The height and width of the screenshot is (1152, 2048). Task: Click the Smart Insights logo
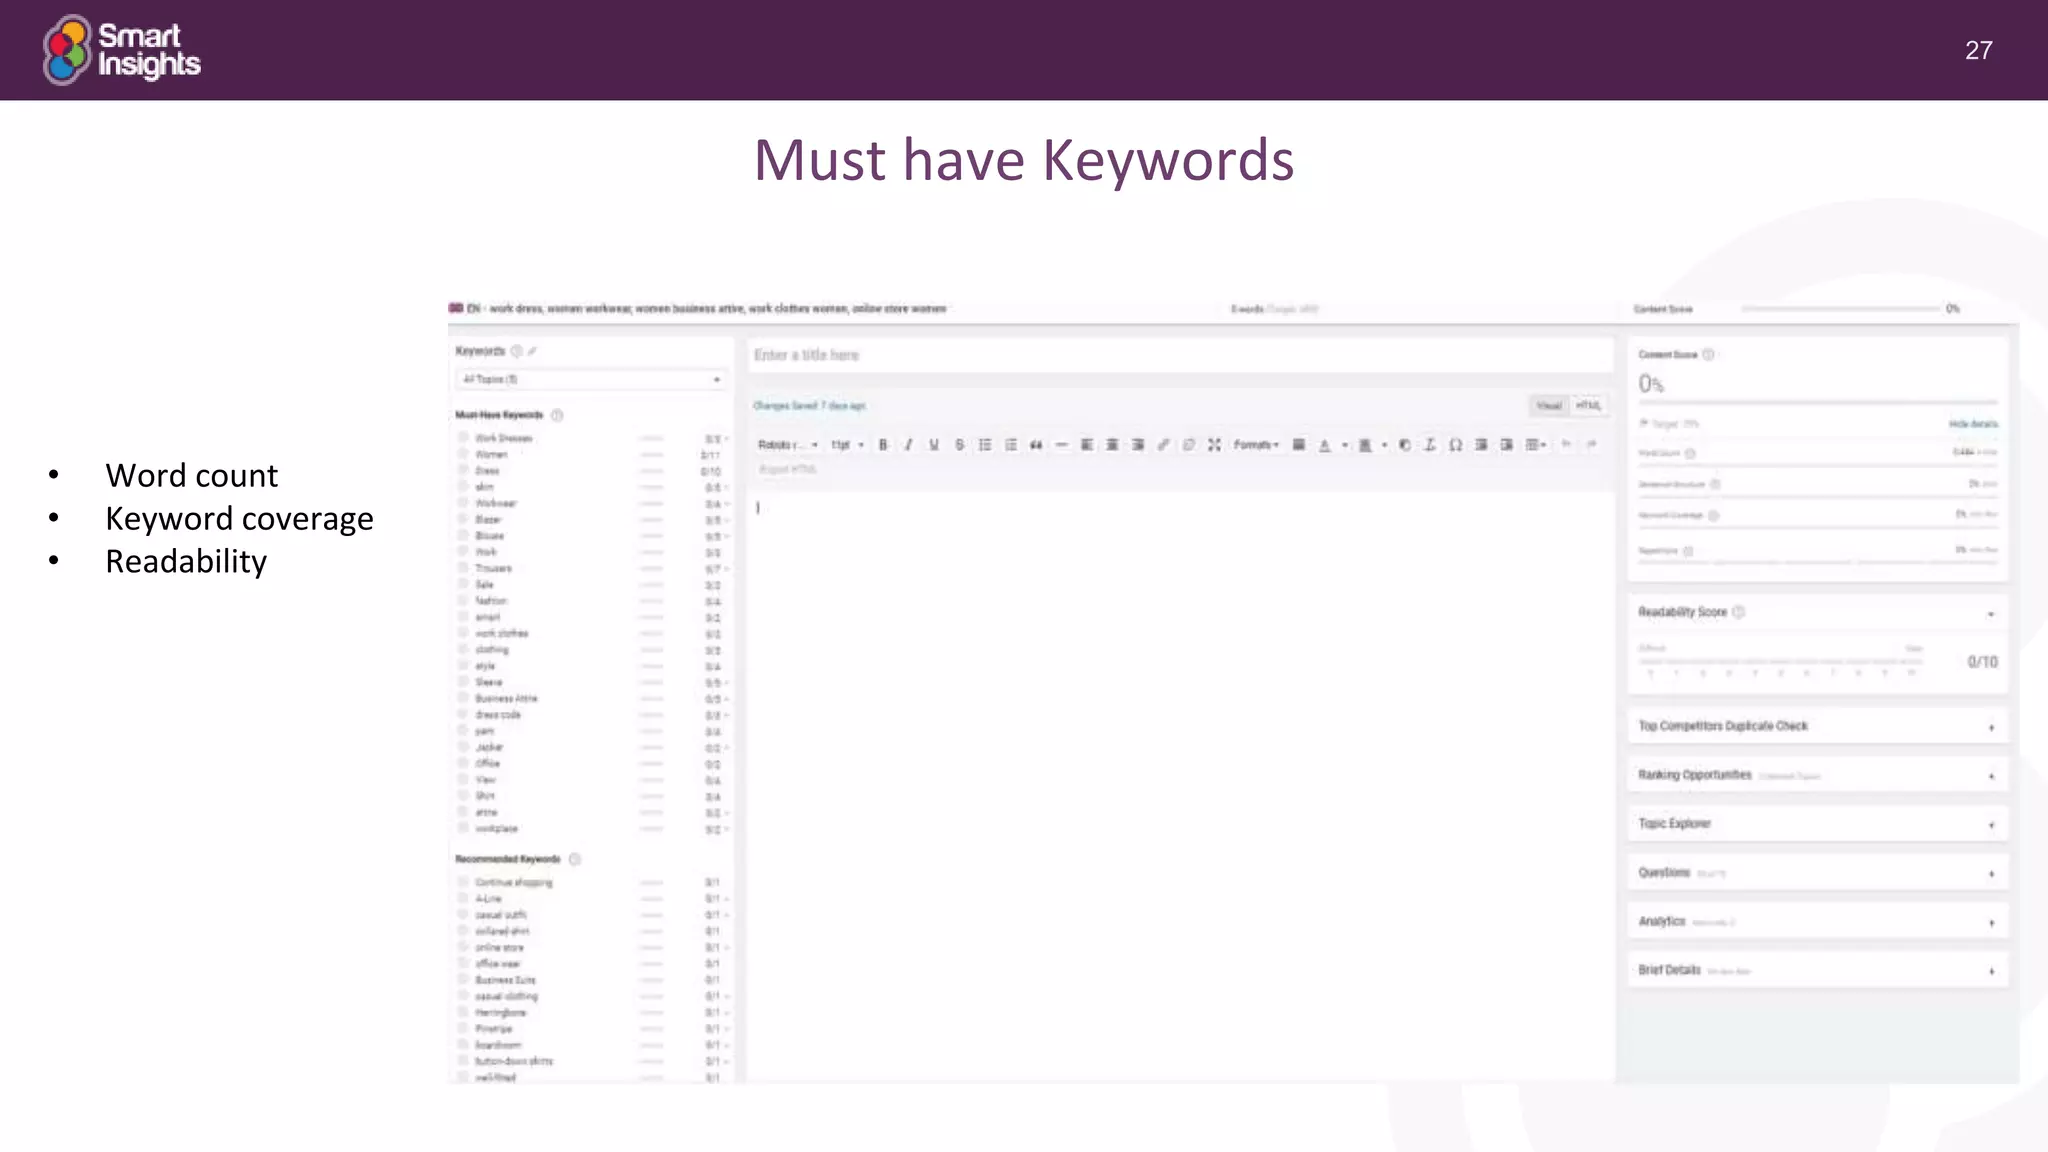coord(121,49)
